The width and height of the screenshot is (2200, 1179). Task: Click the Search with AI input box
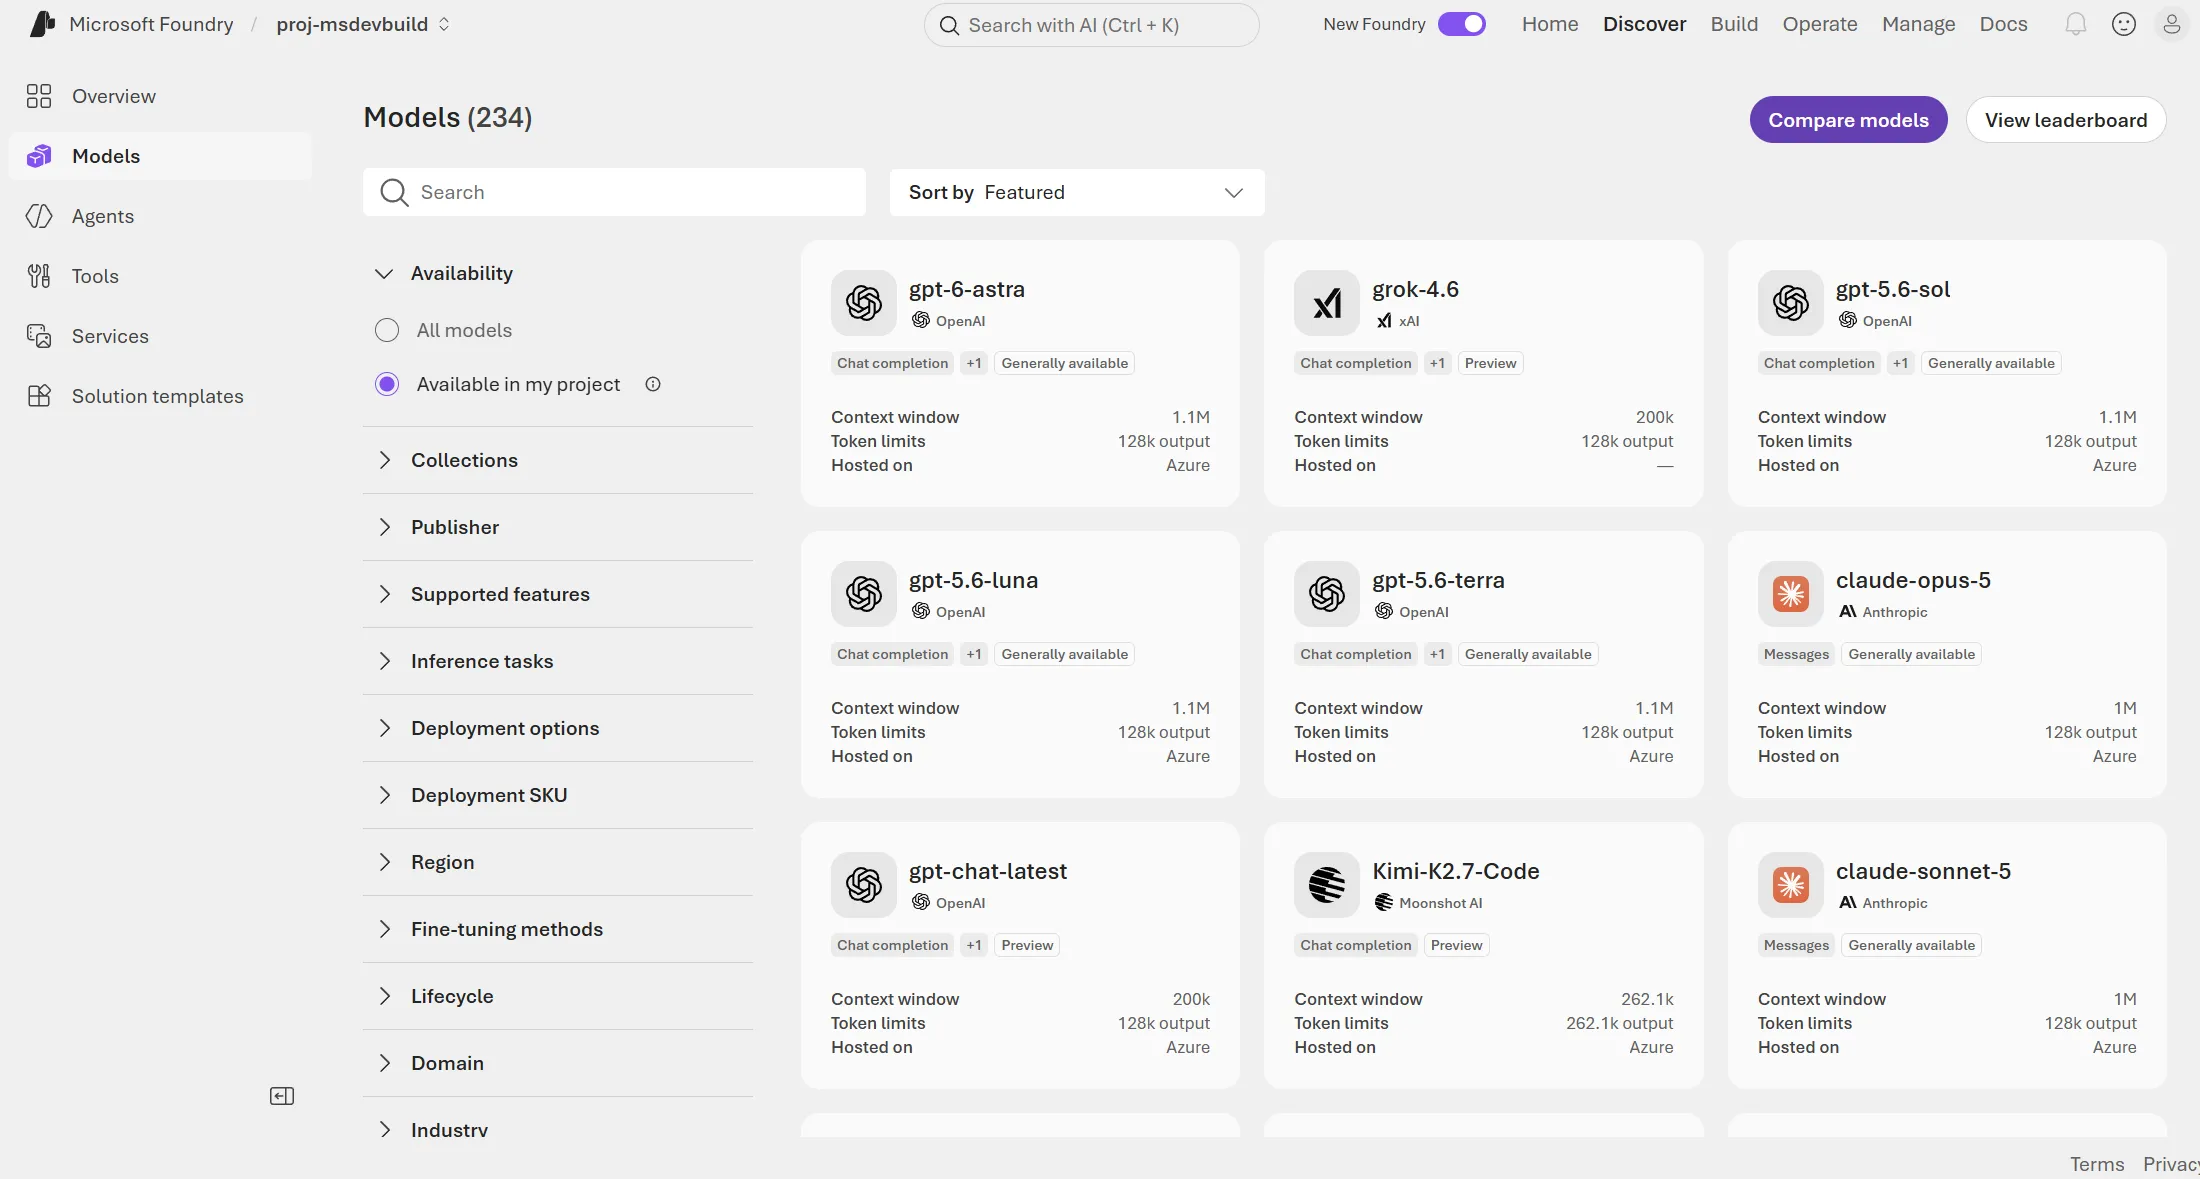click(1091, 25)
